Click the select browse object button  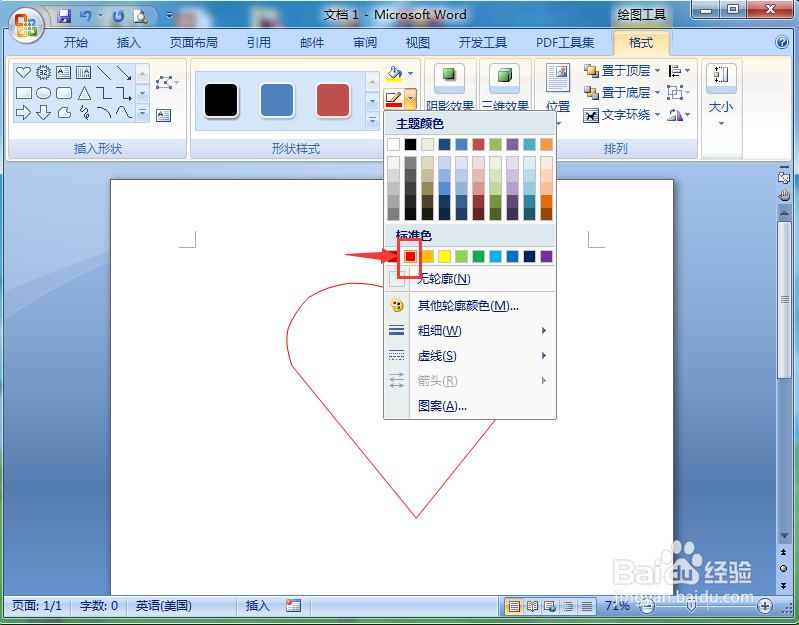pos(784,568)
